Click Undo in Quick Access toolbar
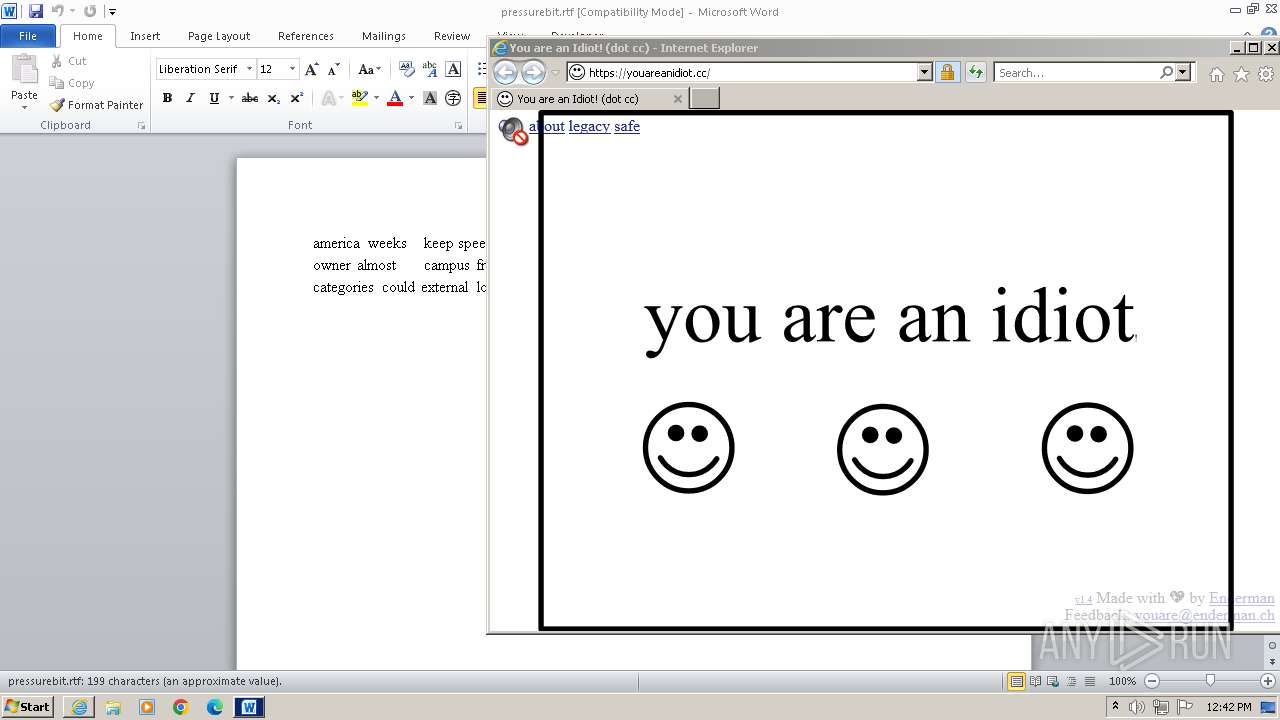The height and width of the screenshot is (720, 1280). pos(57,11)
